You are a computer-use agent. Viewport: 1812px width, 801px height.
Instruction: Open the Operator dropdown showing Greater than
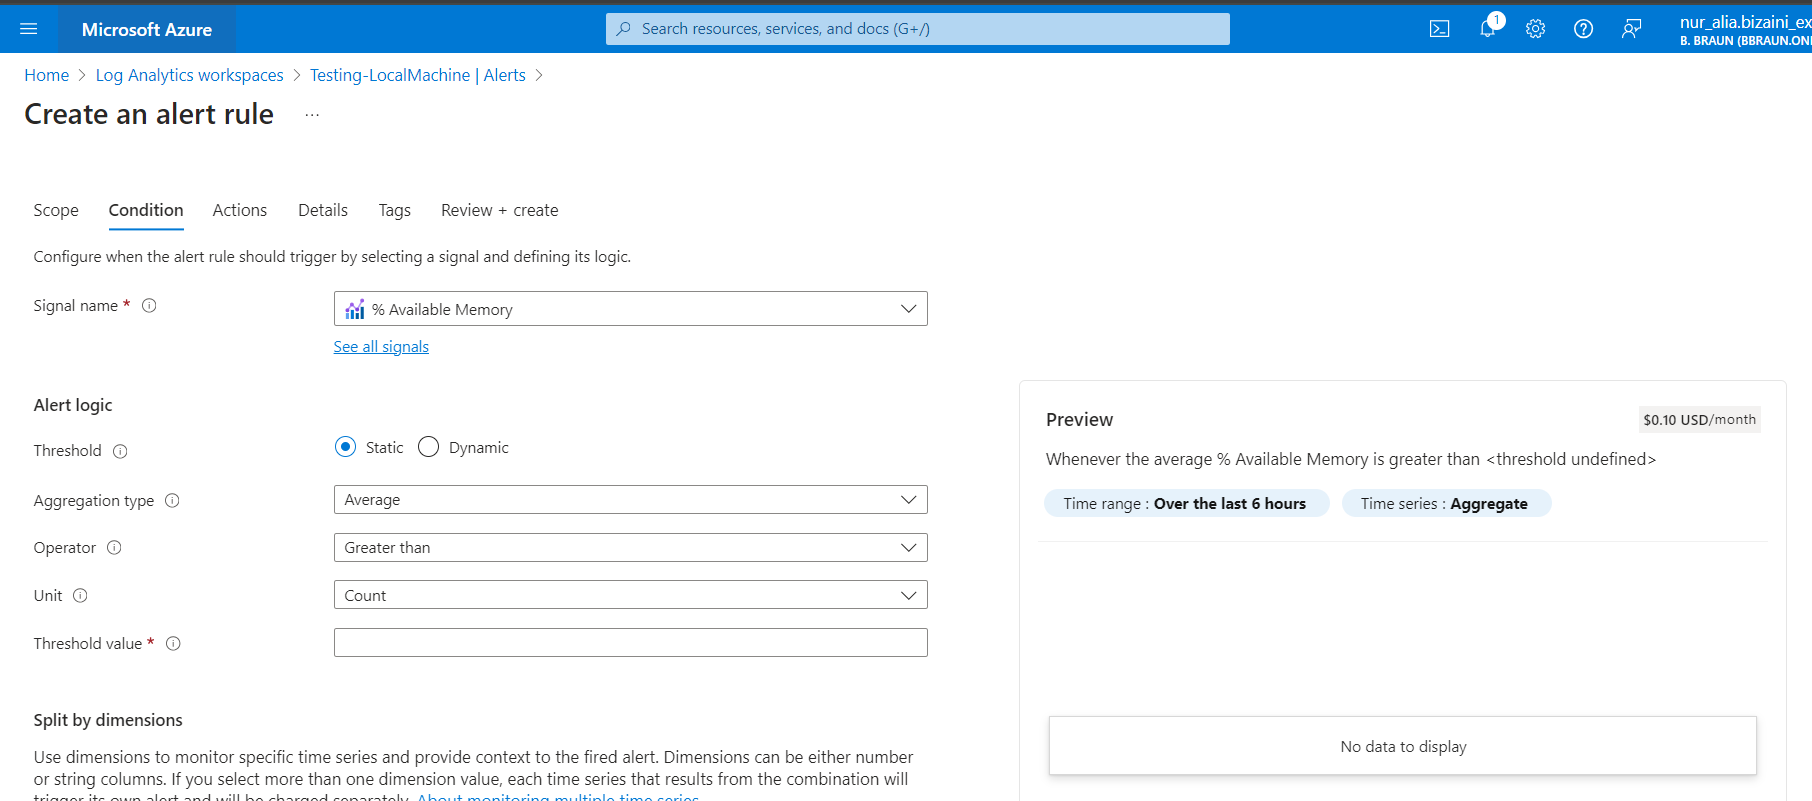630,548
